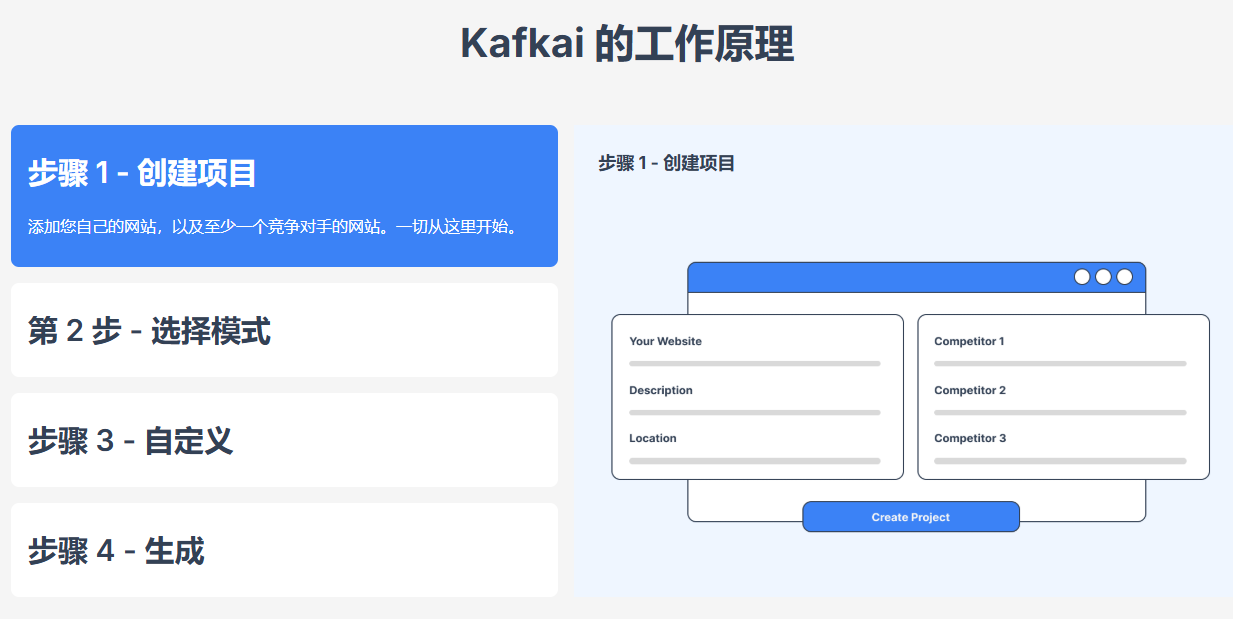The image size is (1233, 619).
Task: Click the Competitor 3 field line
Action: (1060, 461)
